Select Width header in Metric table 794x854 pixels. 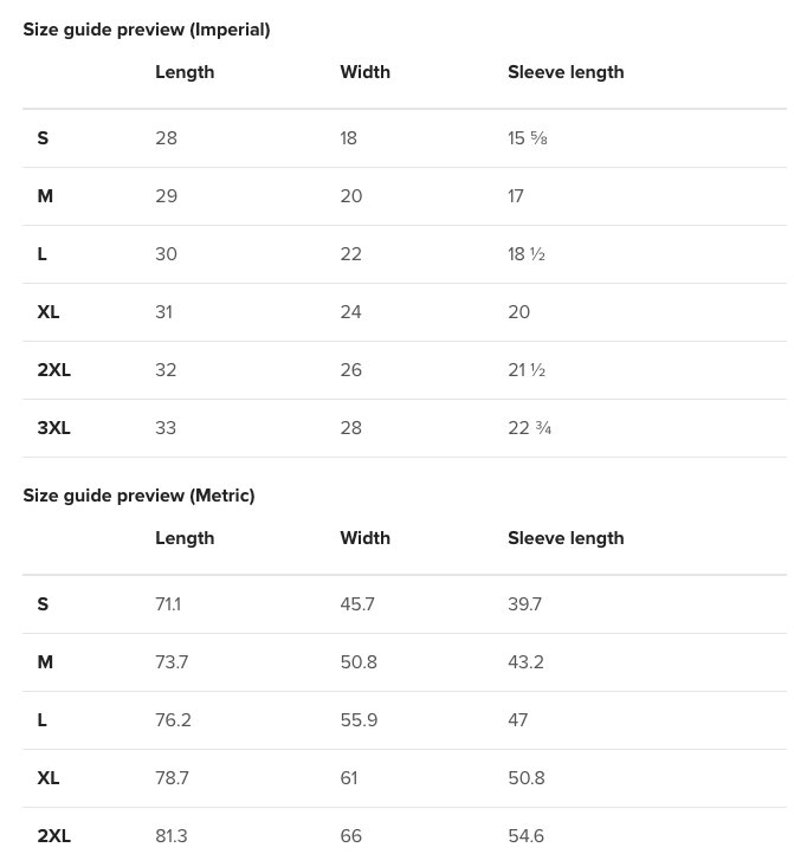click(x=365, y=538)
